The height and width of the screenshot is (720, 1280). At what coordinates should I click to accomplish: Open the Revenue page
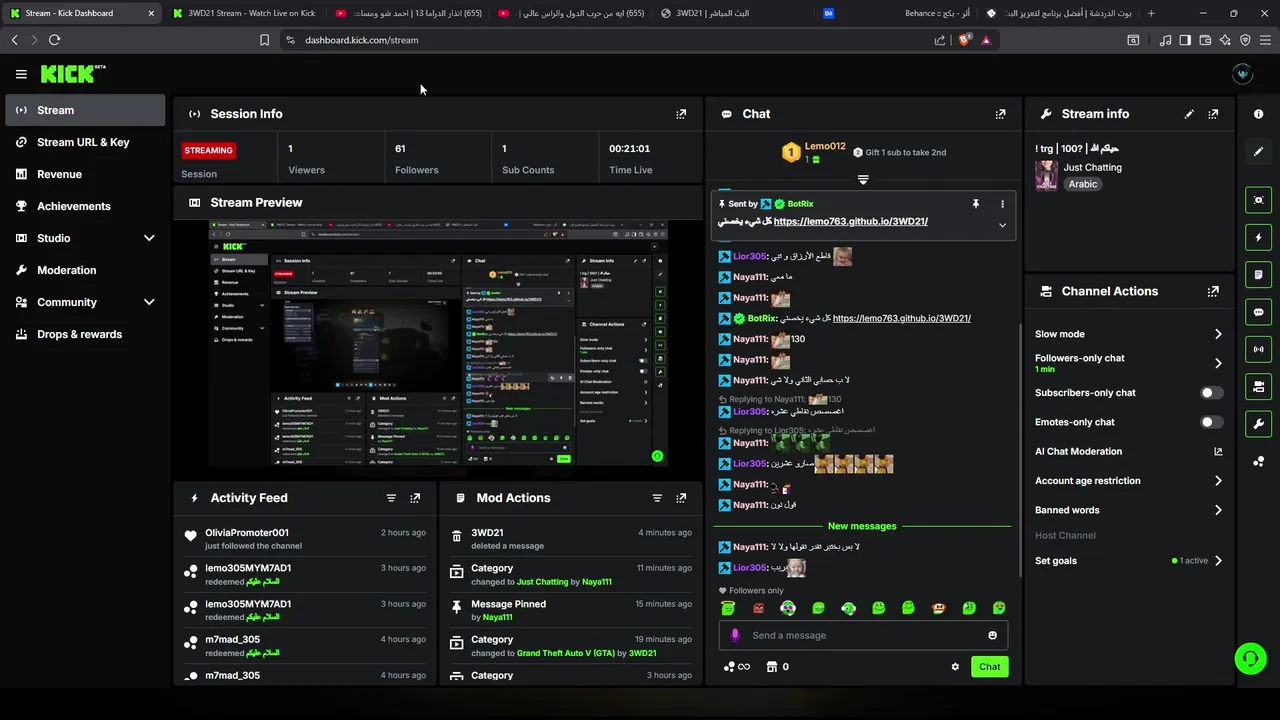coord(86,174)
